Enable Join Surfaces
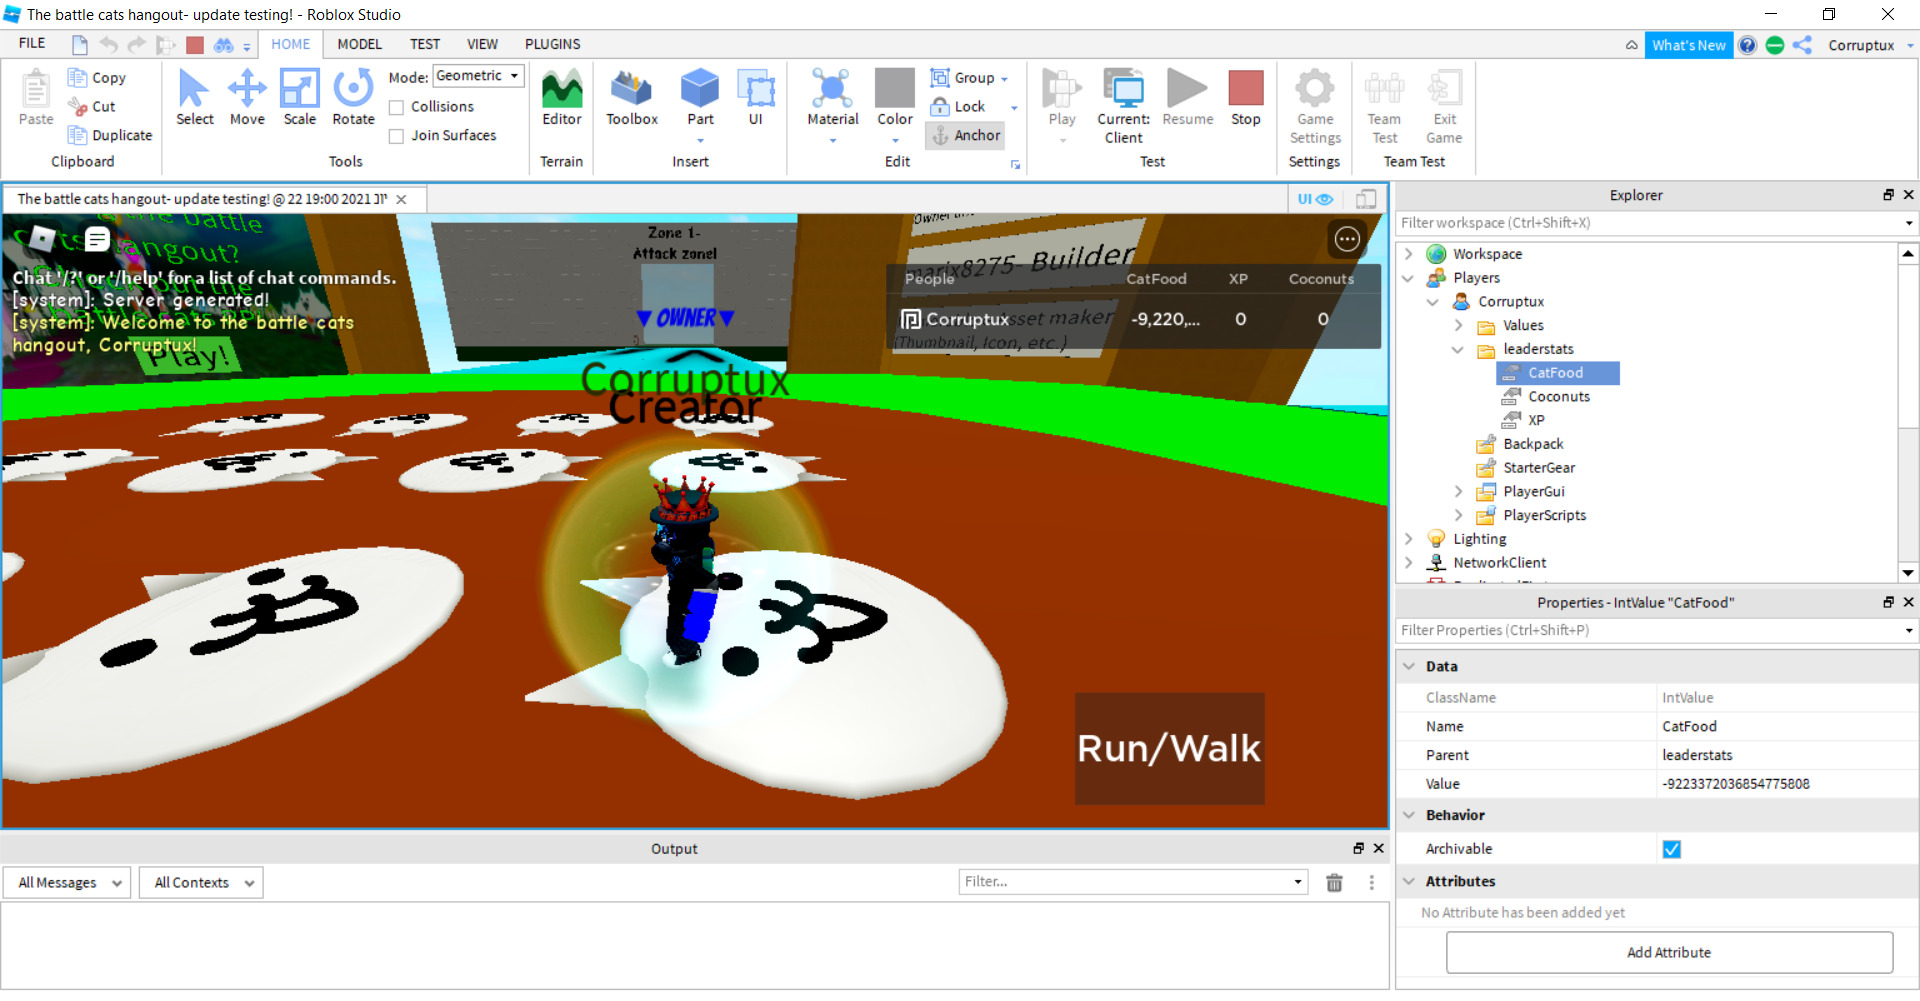The height and width of the screenshot is (1001, 1920). (398, 135)
